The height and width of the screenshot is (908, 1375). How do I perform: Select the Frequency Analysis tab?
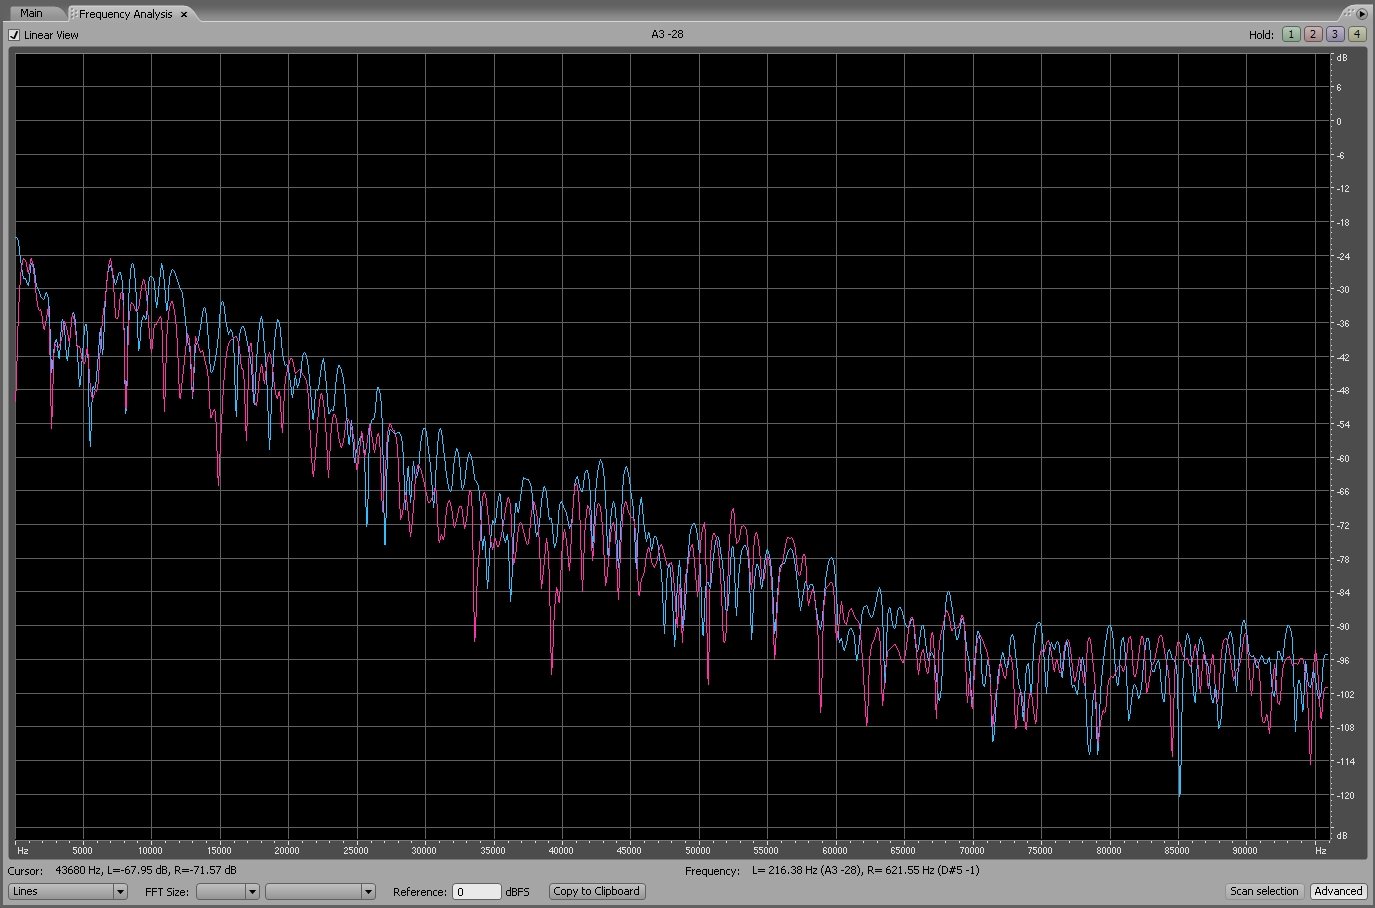[125, 15]
